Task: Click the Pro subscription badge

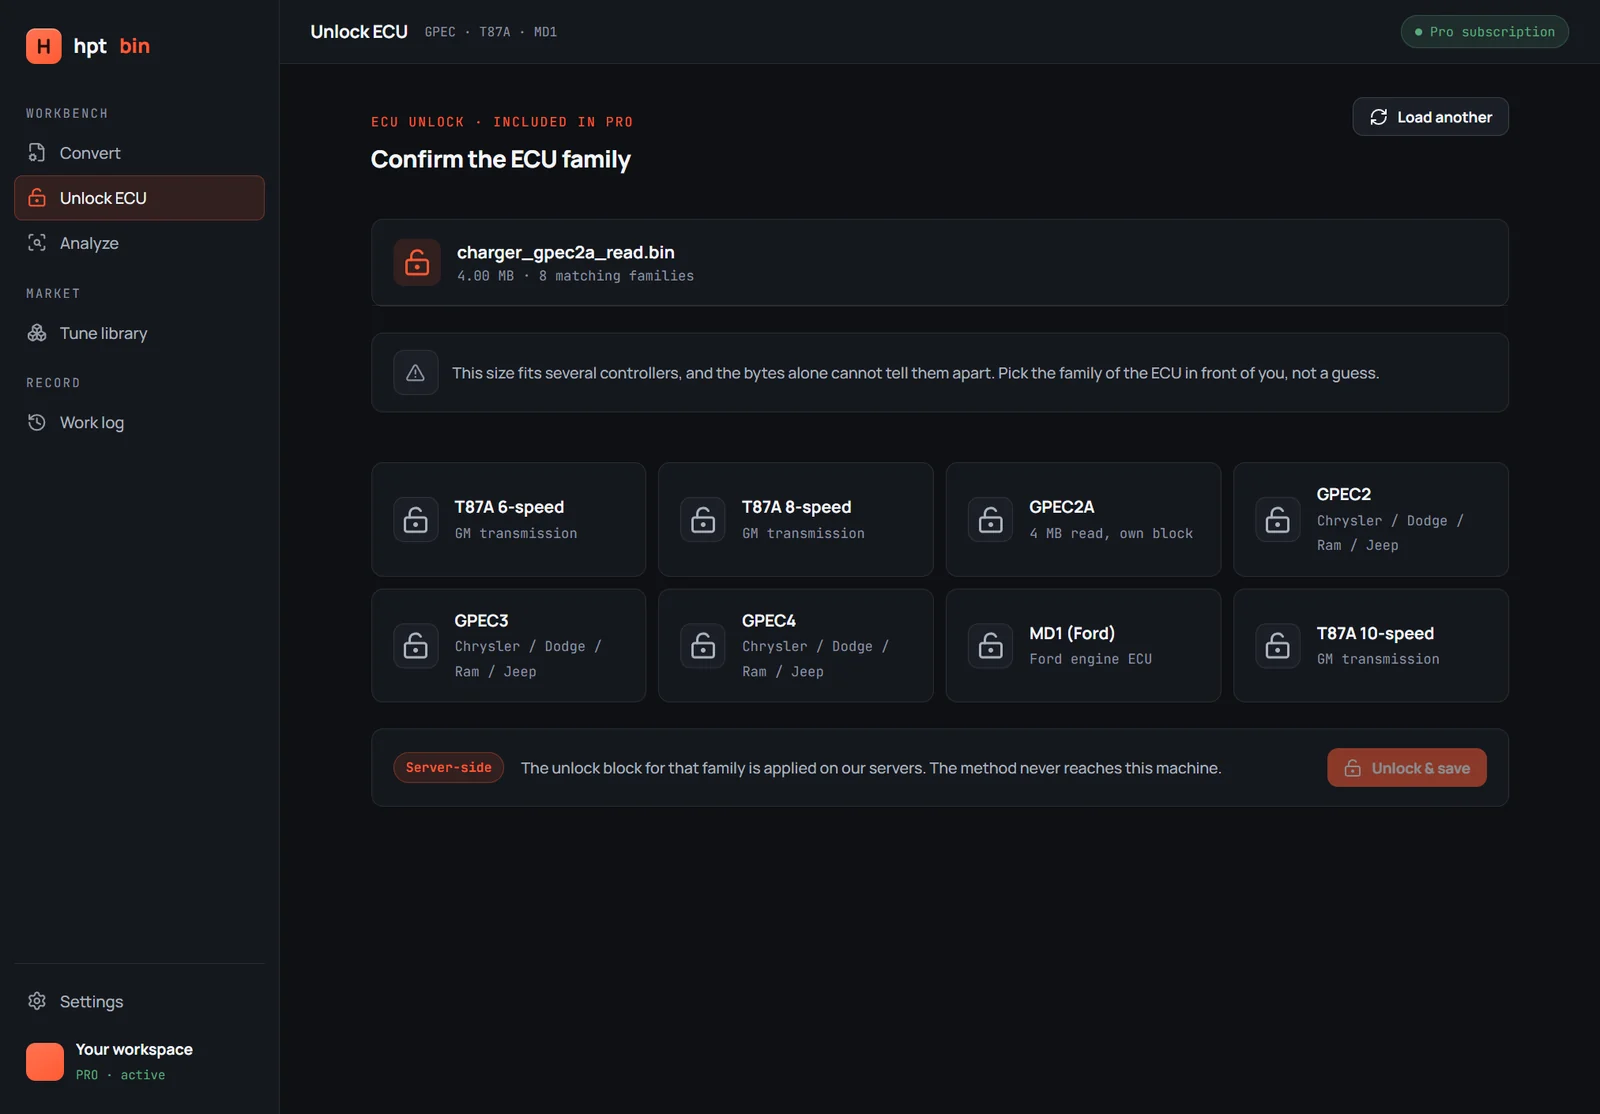Action: point(1484,32)
